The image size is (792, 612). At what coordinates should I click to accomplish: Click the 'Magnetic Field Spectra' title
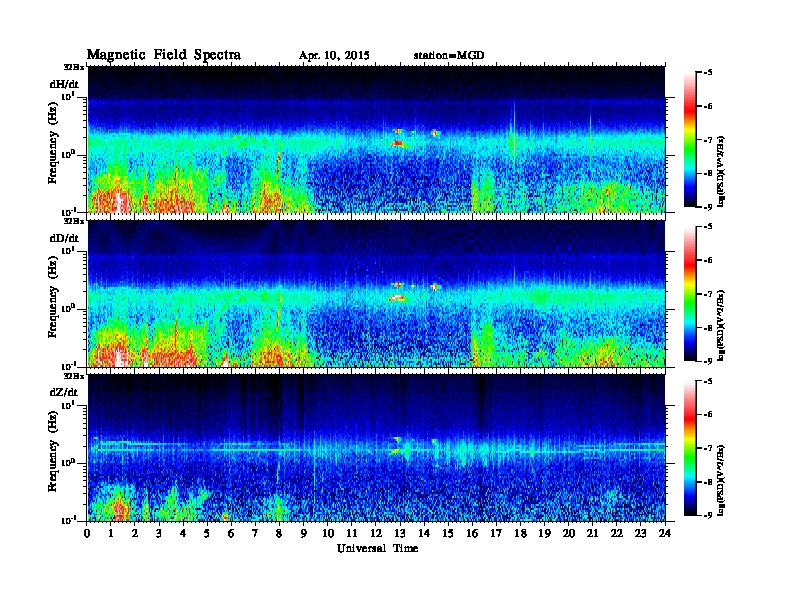pyautogui.click(x=164, y=55)
